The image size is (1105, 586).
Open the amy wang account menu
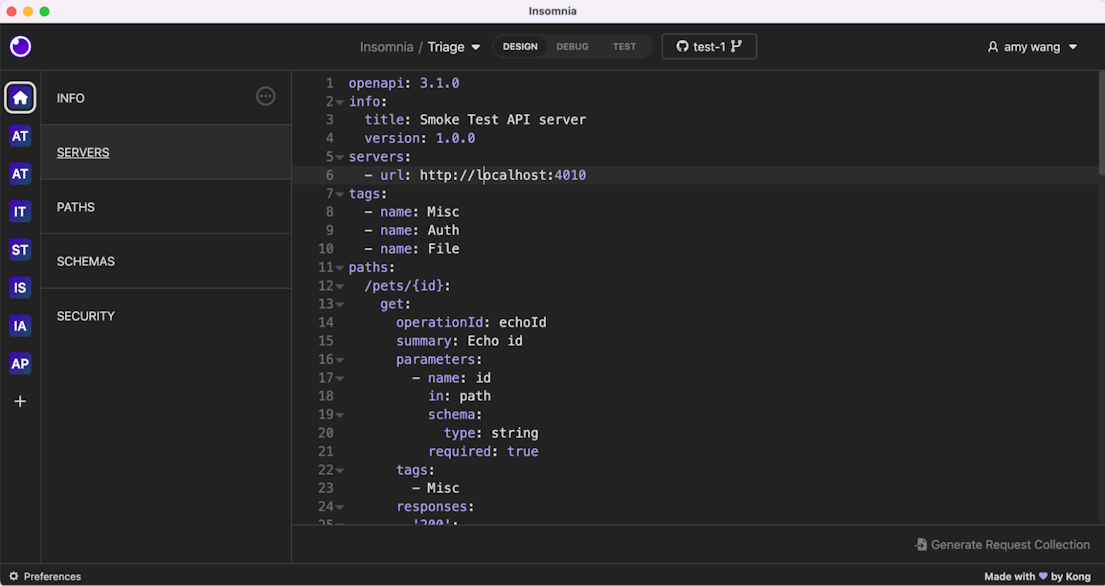[1032, 47]
